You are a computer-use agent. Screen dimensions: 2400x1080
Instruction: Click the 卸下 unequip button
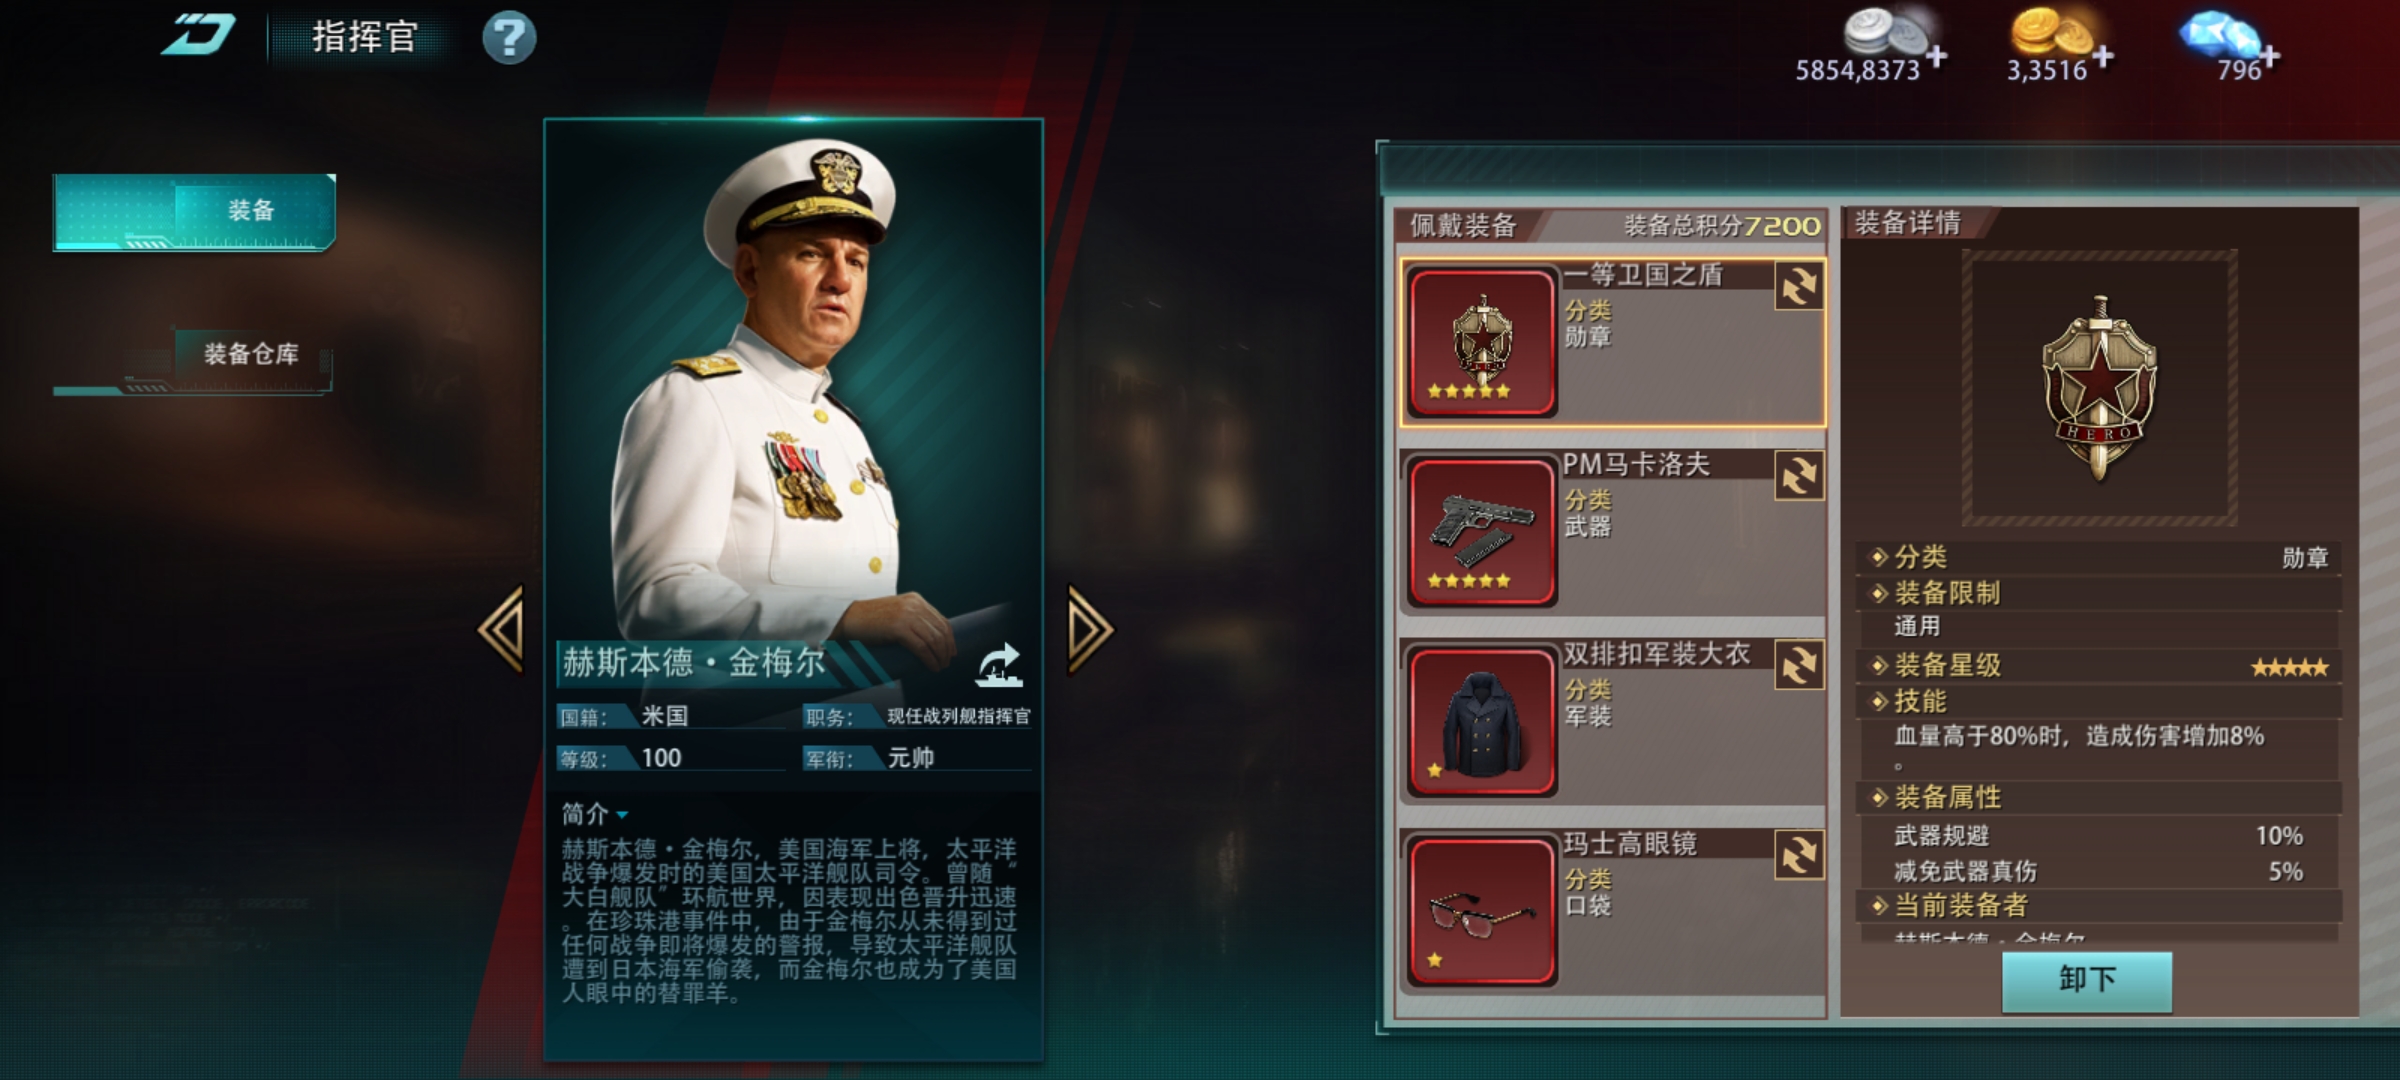(2086, 980)
